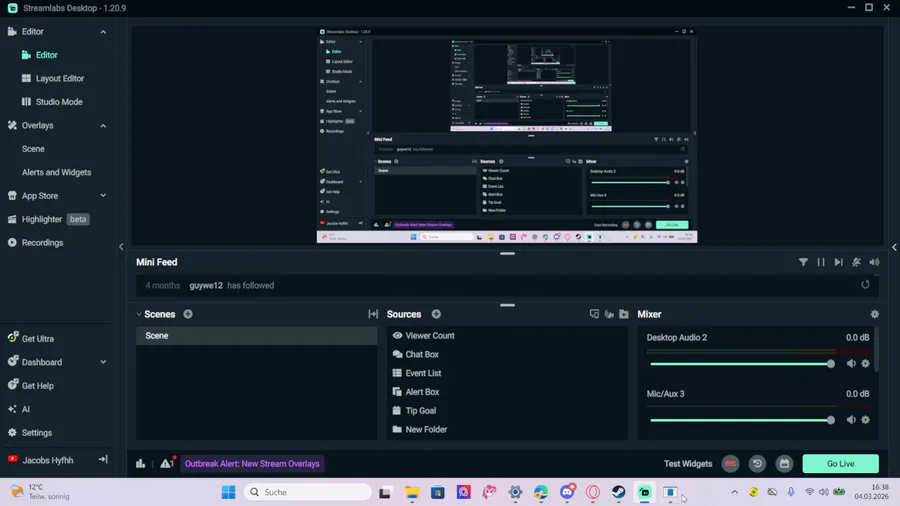Open the Mini Feed filter icon
The image size is (900, 506).
(x=803, y=262)
